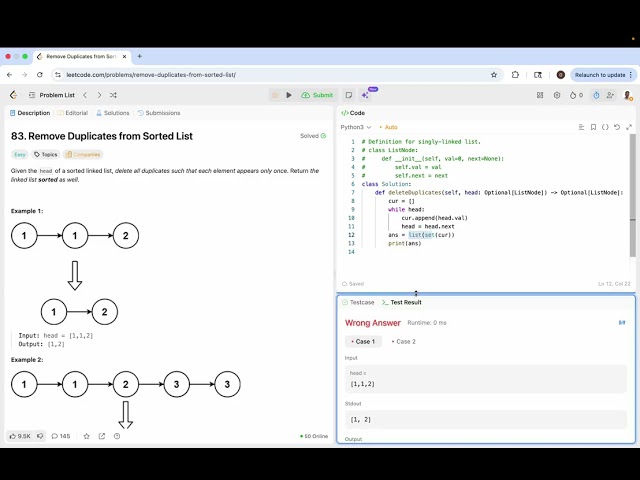
Task: Open the notes icon beside Submit
Action: tap(349, 95)
